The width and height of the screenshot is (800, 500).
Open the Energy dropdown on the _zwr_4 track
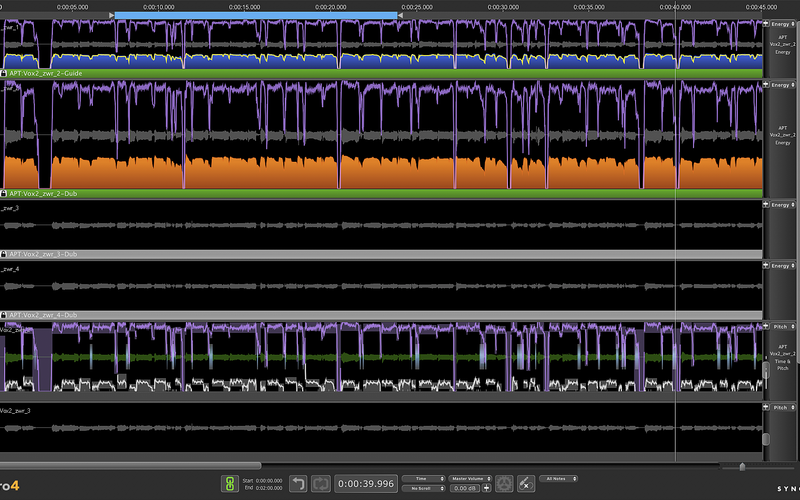pyautogui.click(x=783, y=266)
